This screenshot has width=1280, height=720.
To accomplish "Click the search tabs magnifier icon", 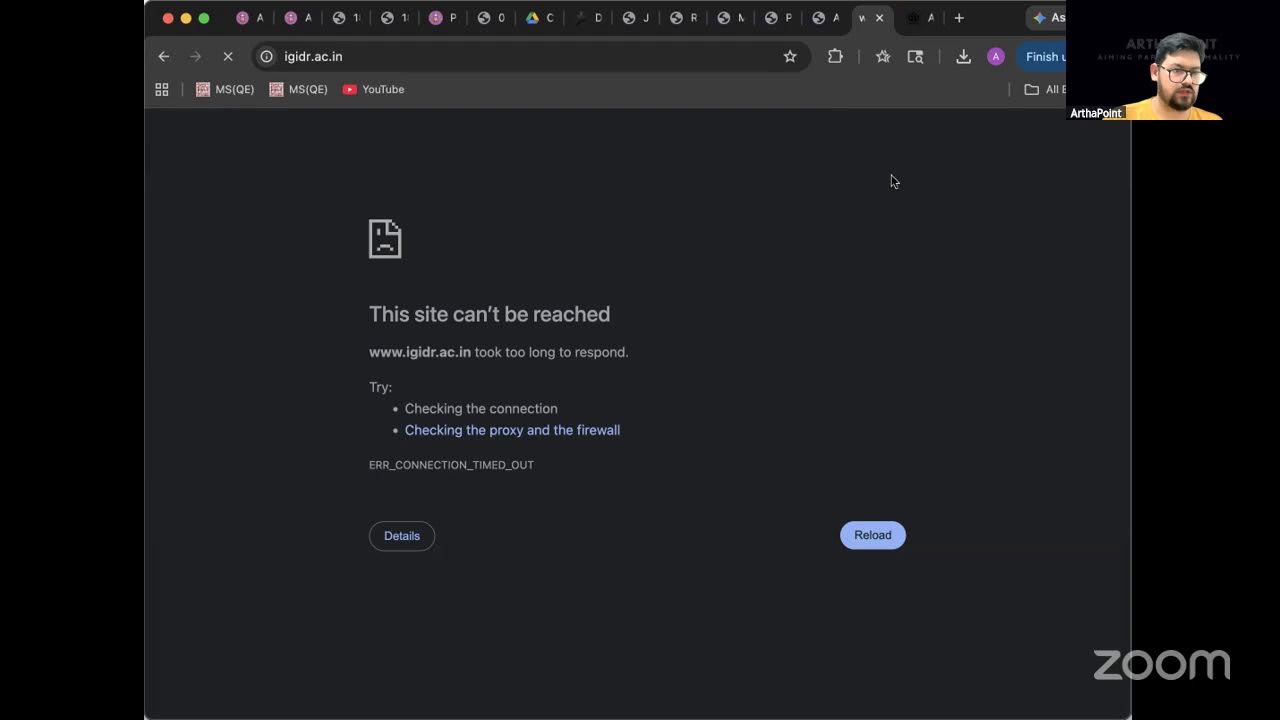I will tap(915, 57).
